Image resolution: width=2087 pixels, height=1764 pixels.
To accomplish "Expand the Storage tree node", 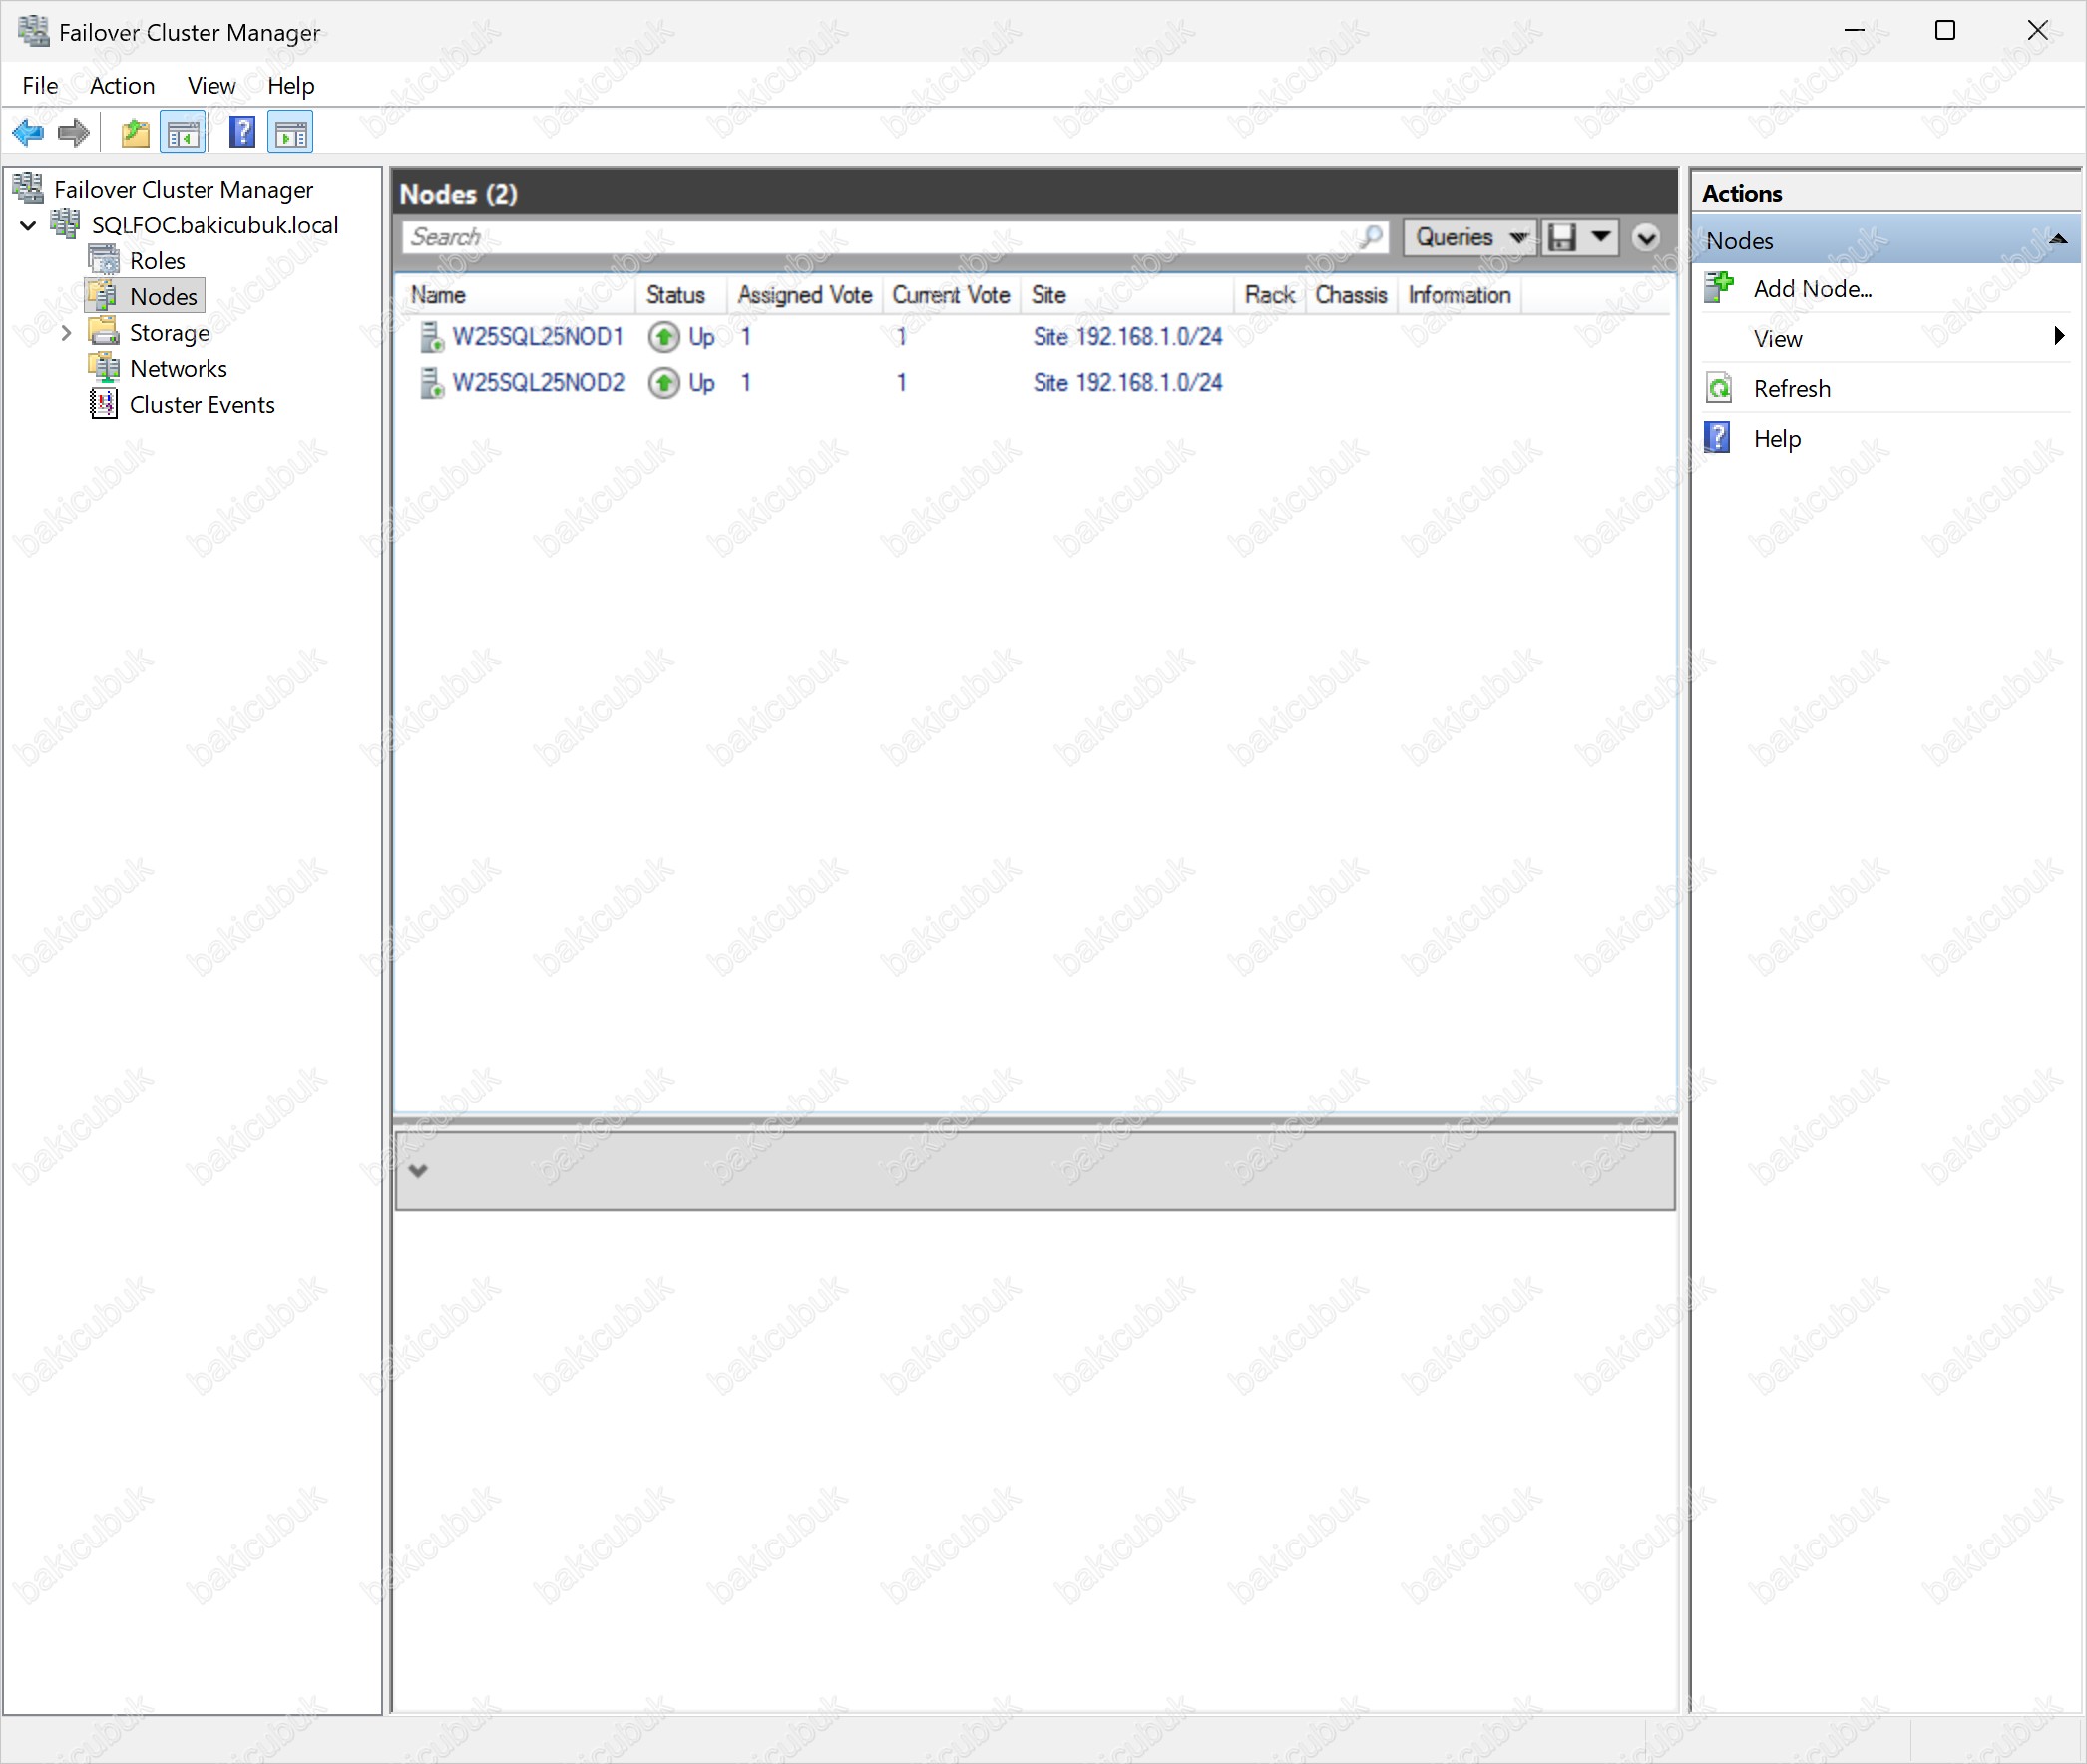I will pyautogui.click(x=66, y=333).
